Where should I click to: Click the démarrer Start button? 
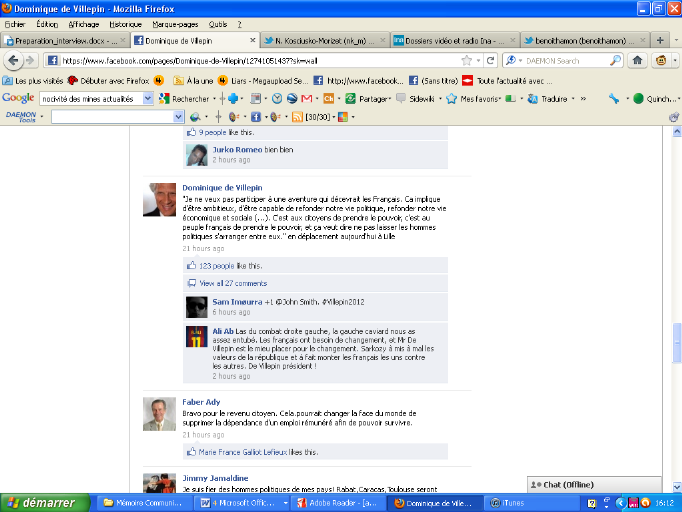[45, 503]
